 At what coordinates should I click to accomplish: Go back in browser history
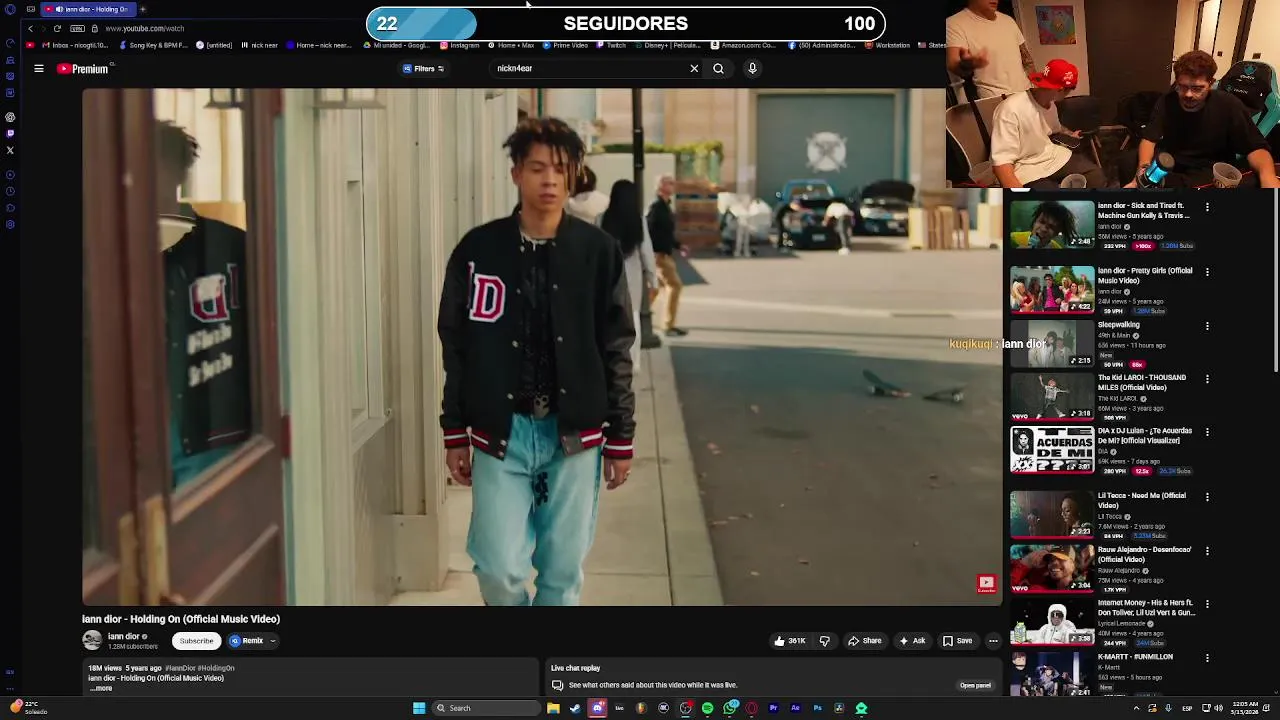point(30,28)
